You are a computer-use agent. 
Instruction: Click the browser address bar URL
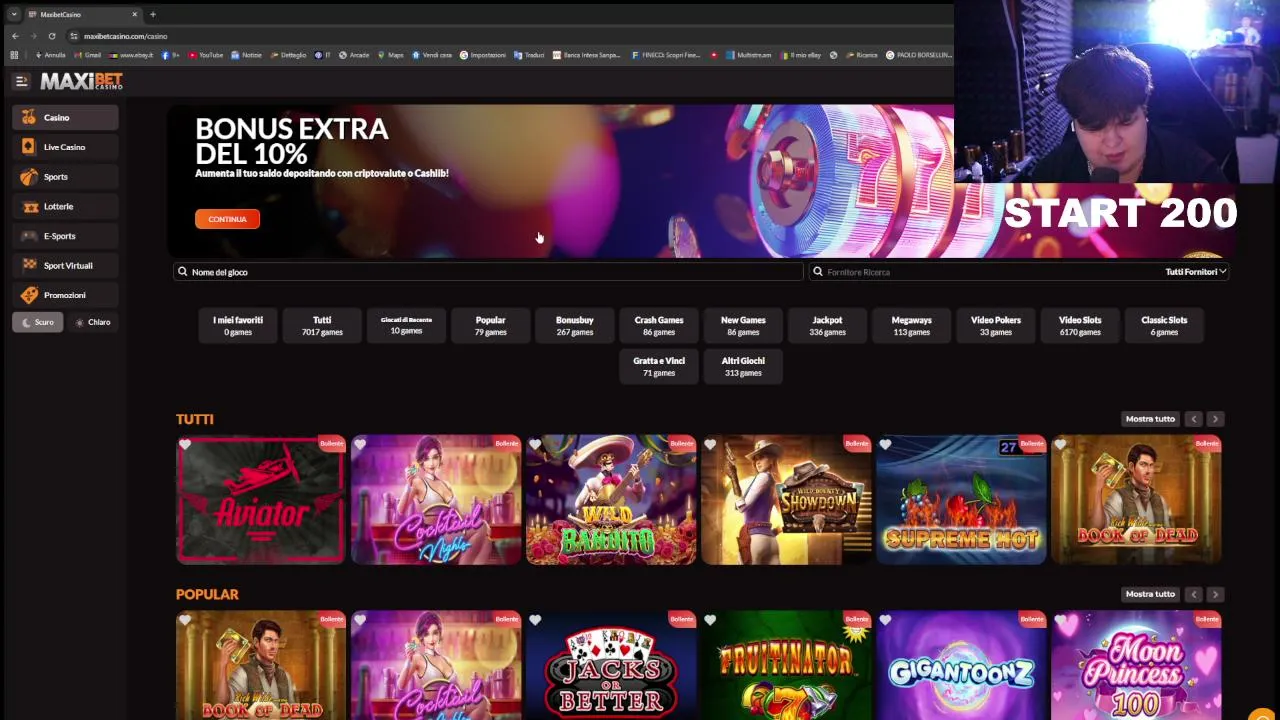[x=125, y=36]
